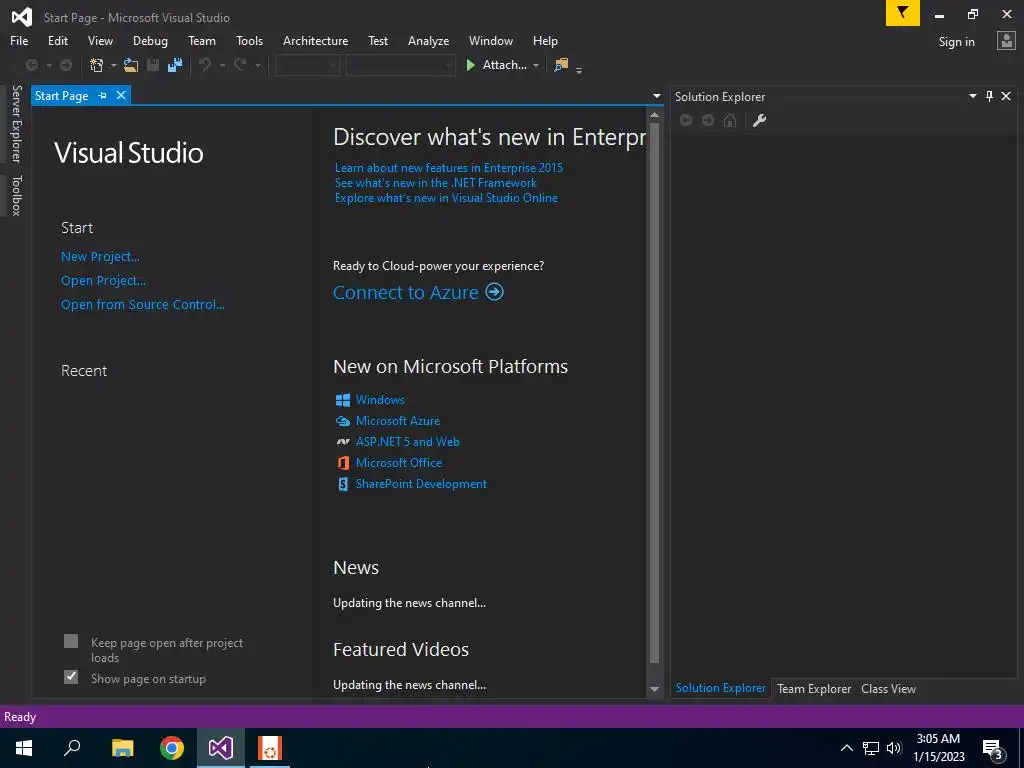Screen dimensions: 1024x768
Task: Click the Solution Explorer Home icon
Action: tap(730, 120)
